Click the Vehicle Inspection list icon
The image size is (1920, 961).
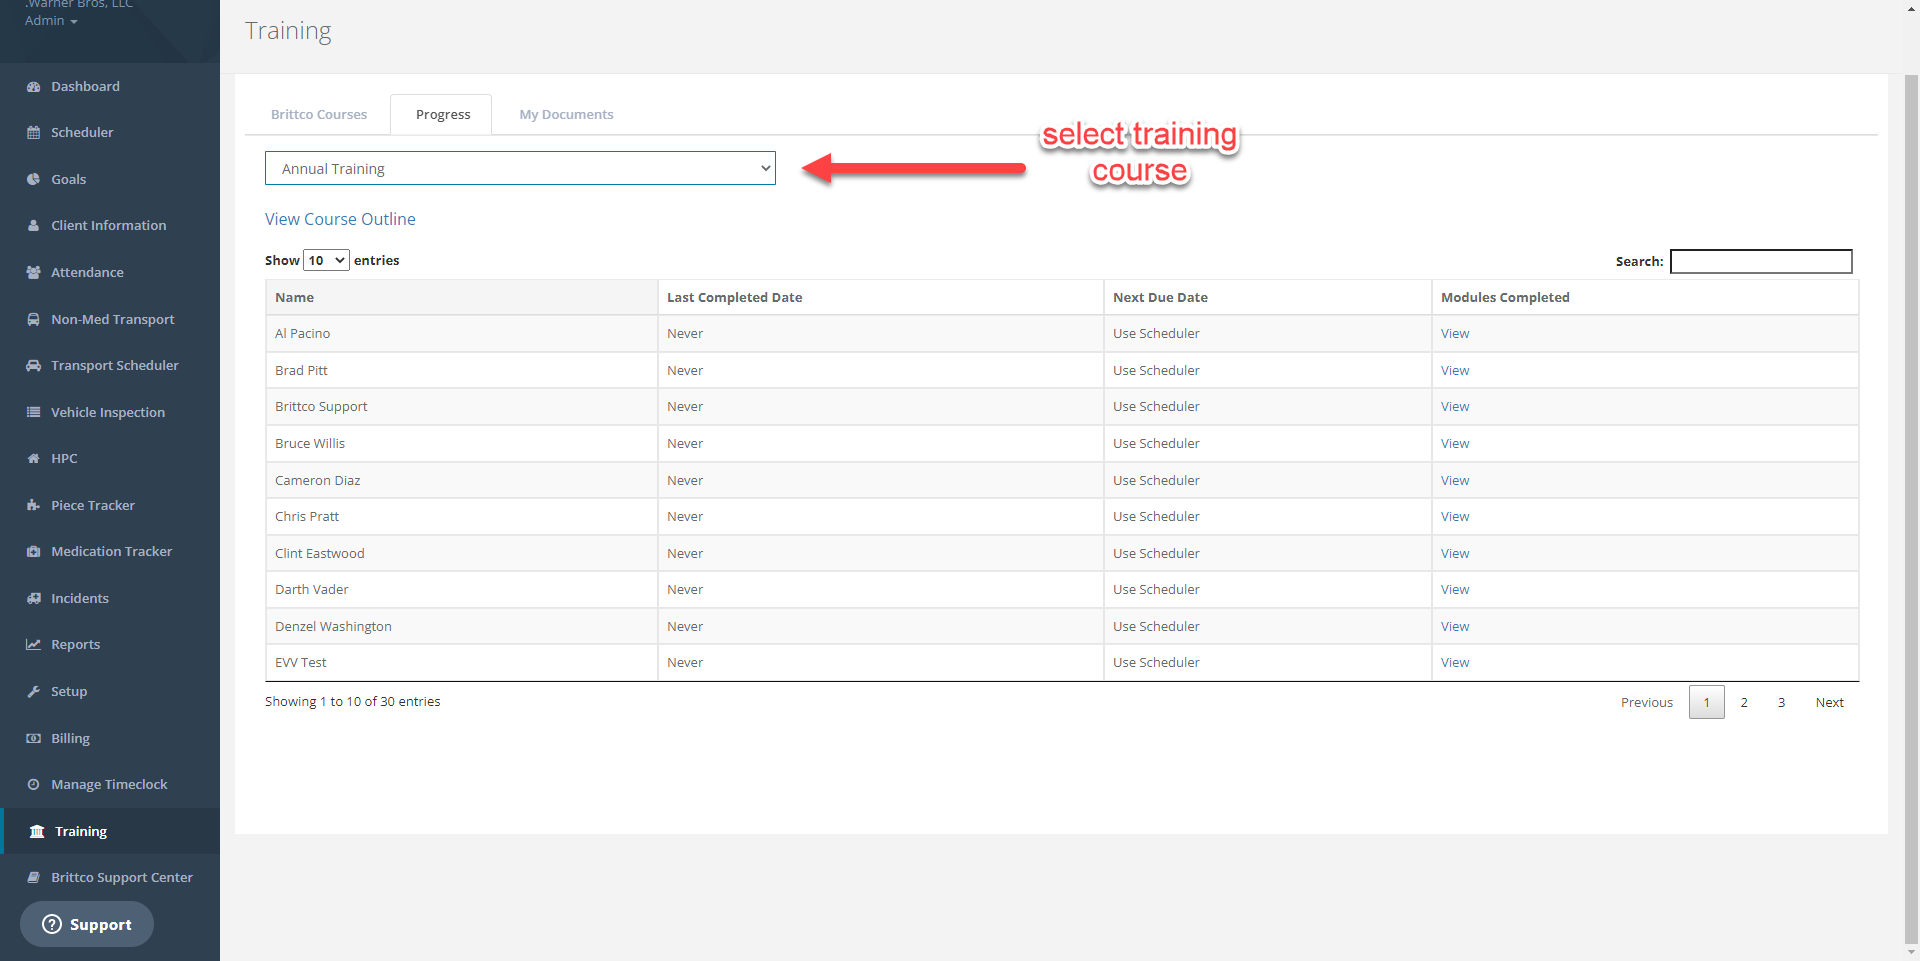pyautogui.click(x=33, y=413)
